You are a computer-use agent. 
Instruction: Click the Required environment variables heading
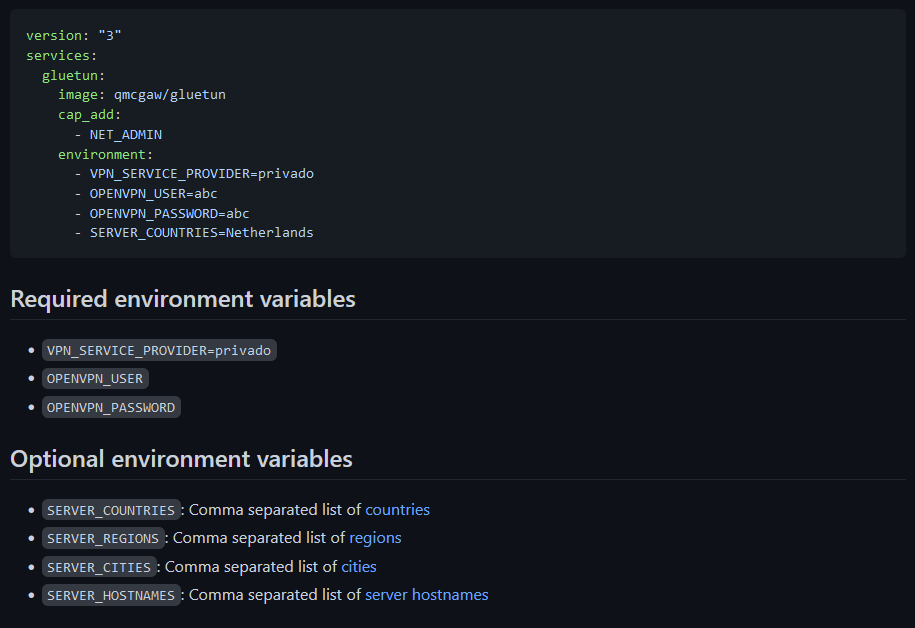pos(183,299)
